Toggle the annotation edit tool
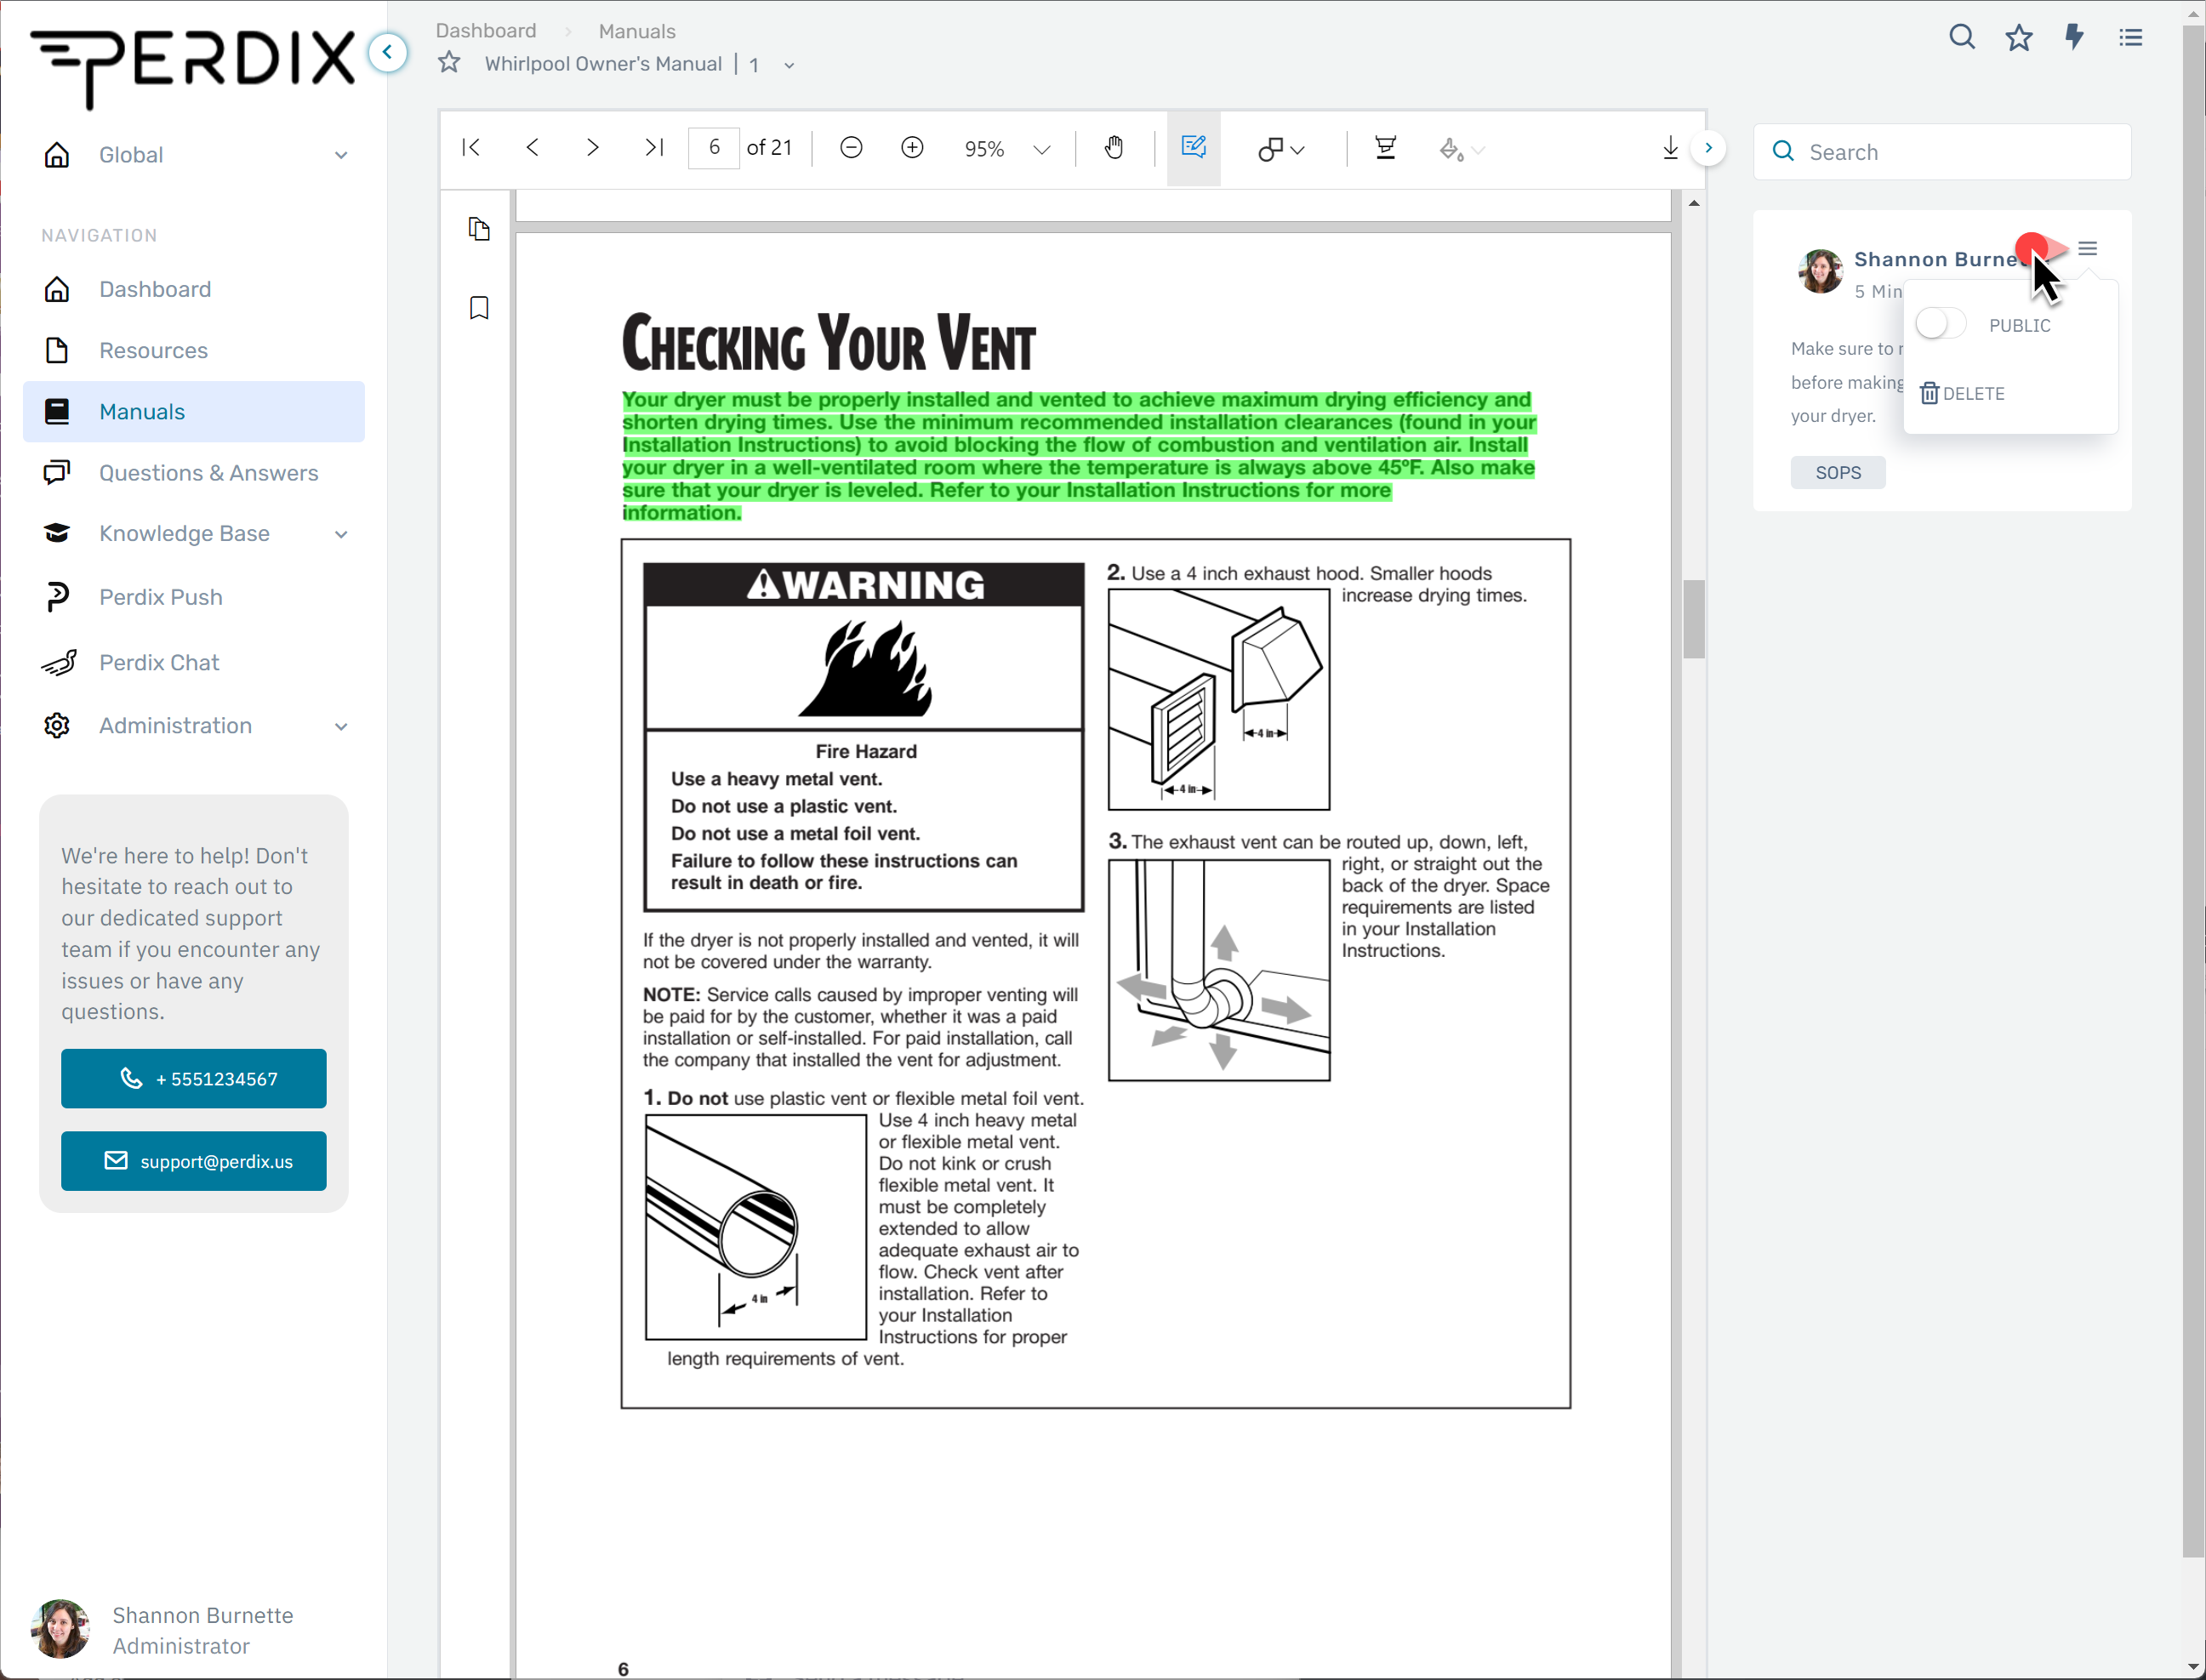 coord(1194,148)
